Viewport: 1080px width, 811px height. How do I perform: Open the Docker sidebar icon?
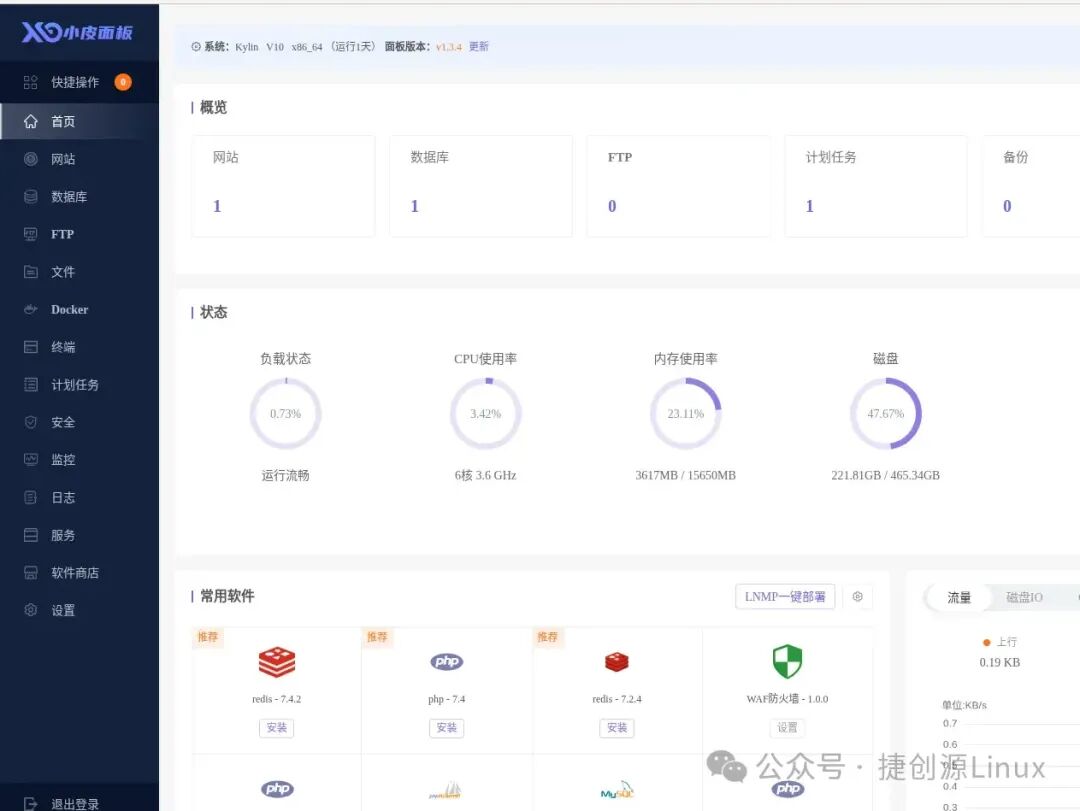(31, 310)
